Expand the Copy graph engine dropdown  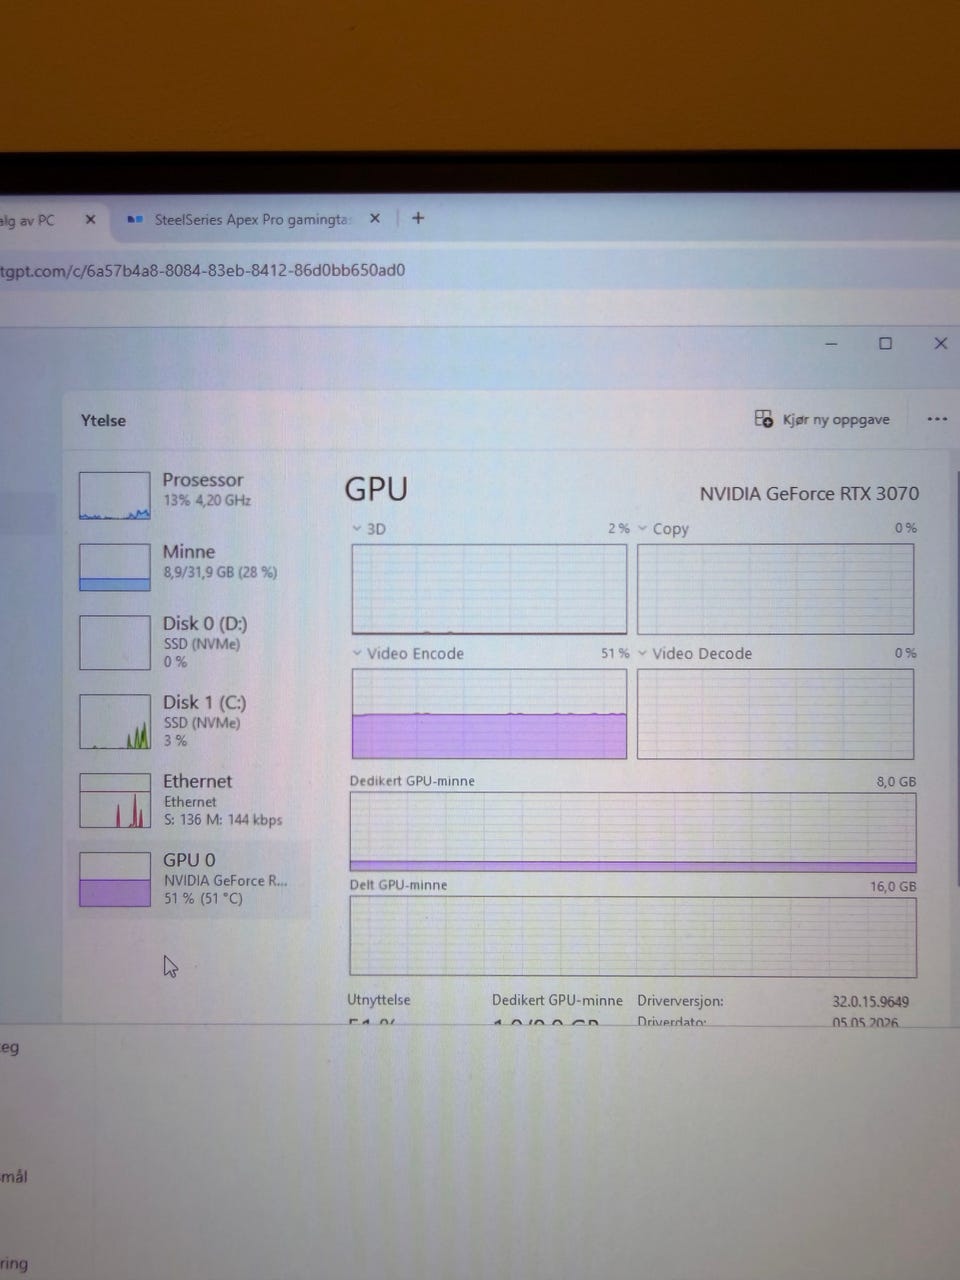[x=643, y=528]
